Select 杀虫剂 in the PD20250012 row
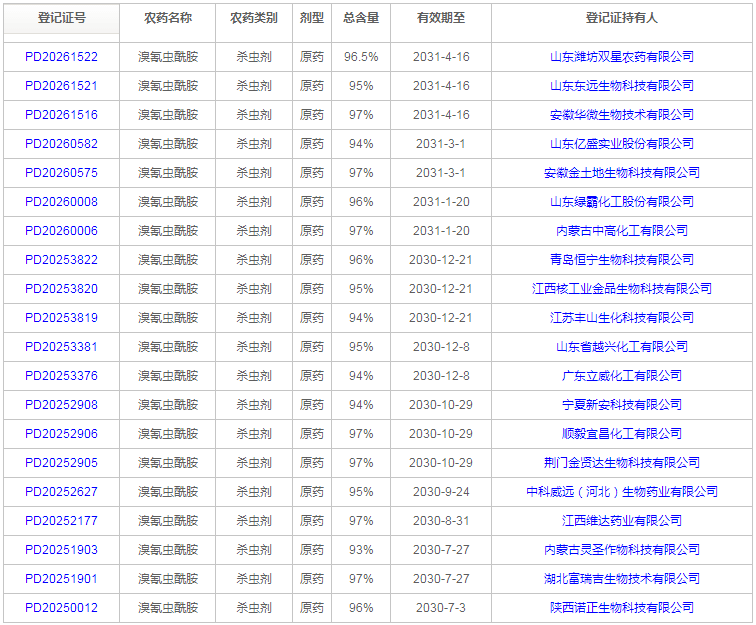The image size is (756, 625). [x=254, y=607]
